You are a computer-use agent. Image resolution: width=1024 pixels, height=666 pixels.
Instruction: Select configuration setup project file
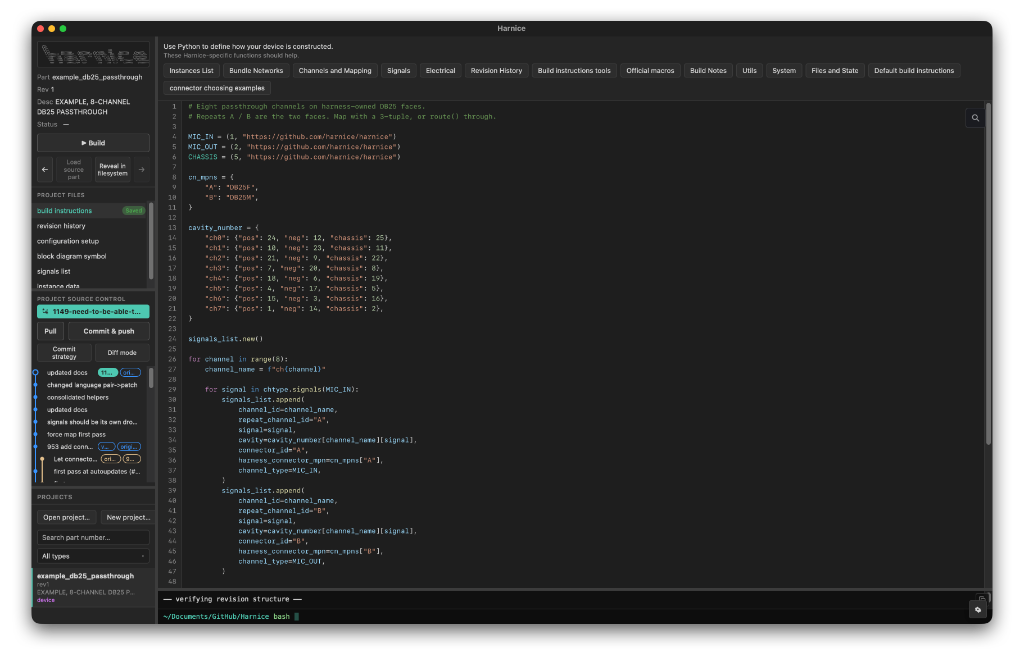(x=91, y=242)
